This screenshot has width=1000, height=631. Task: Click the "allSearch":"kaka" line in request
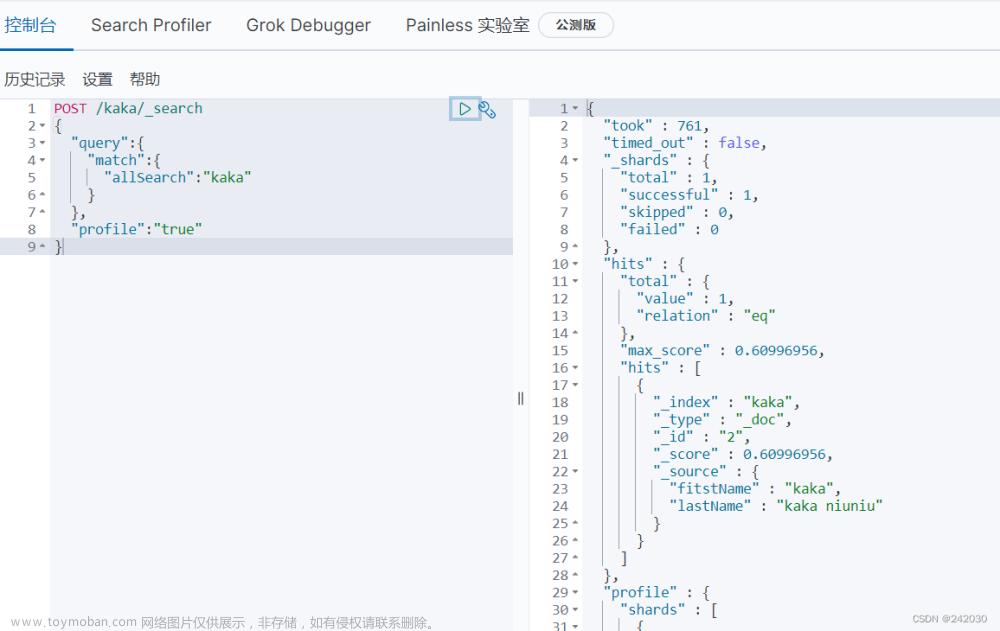[x=178, y=177]
